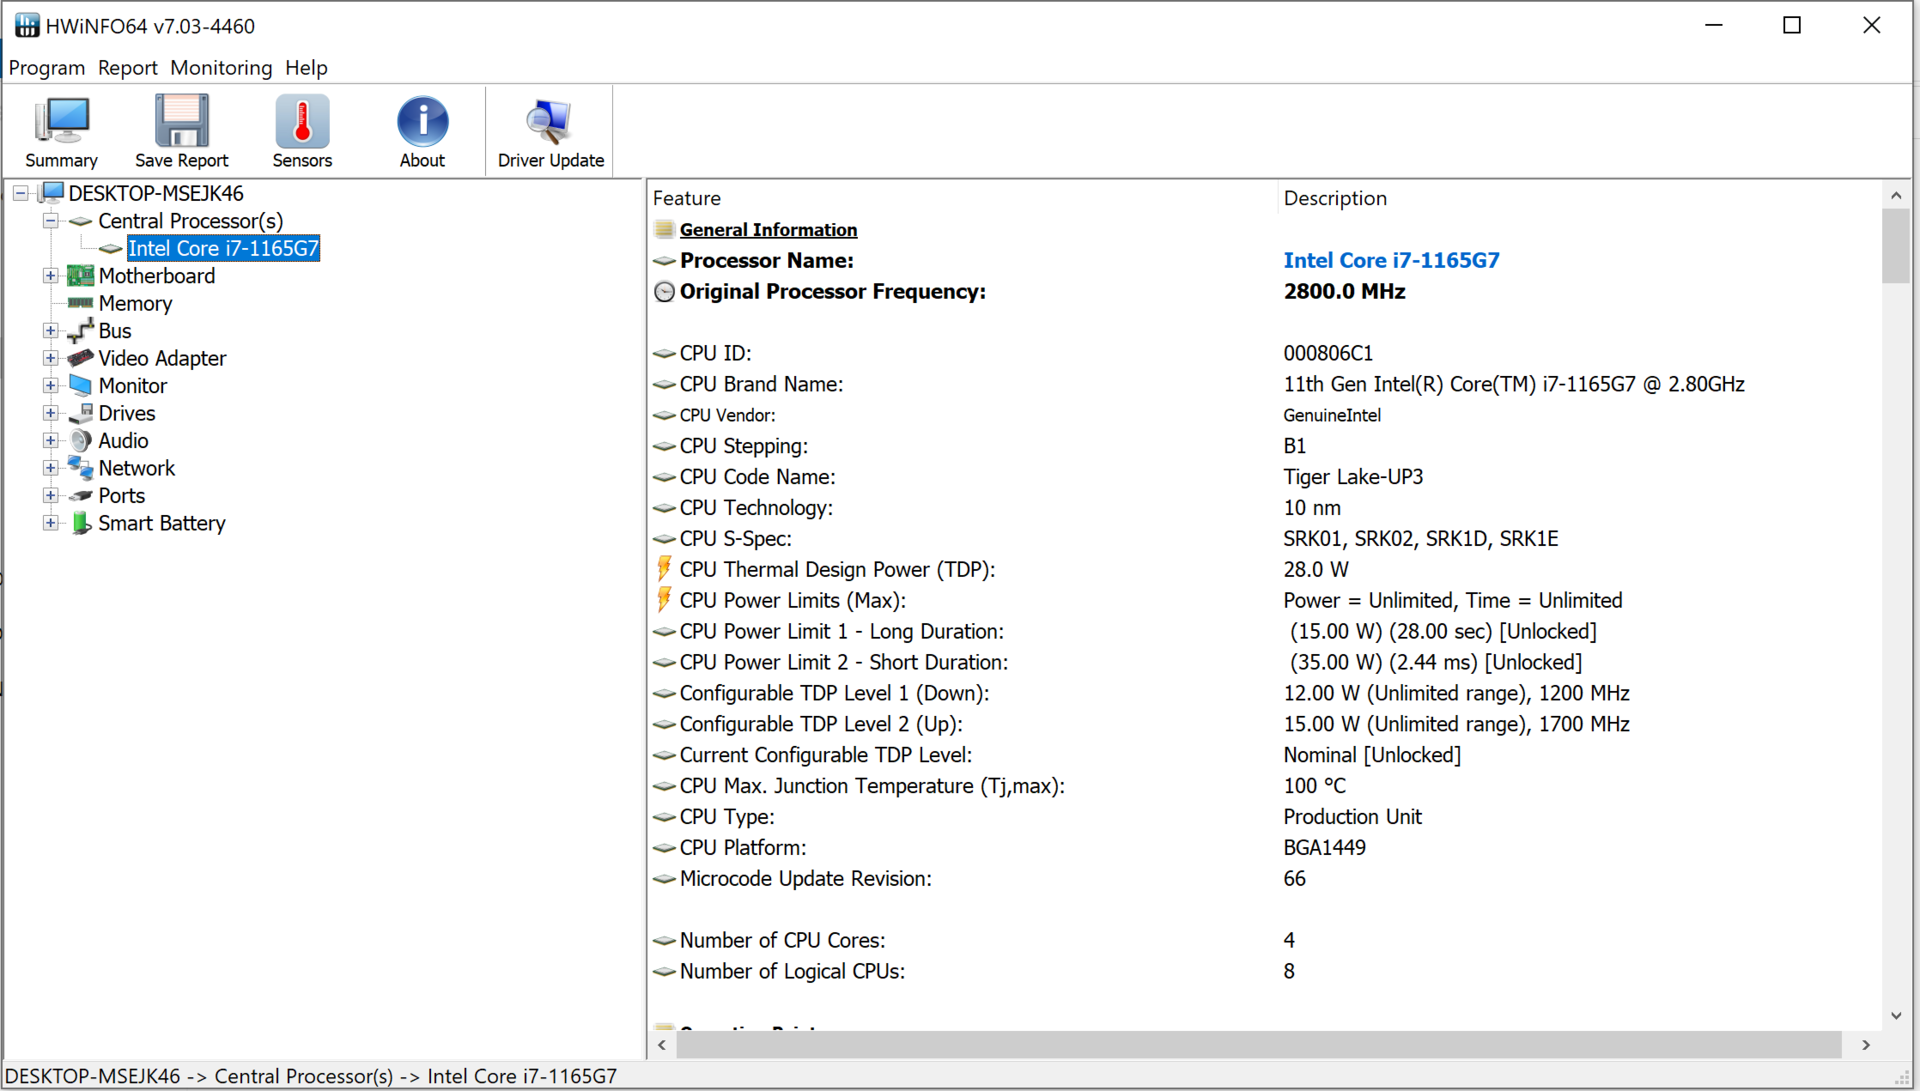Click the General Information heading
Image resolution: width=1920 pixels, height=1091 pixels.
(768, 230)
